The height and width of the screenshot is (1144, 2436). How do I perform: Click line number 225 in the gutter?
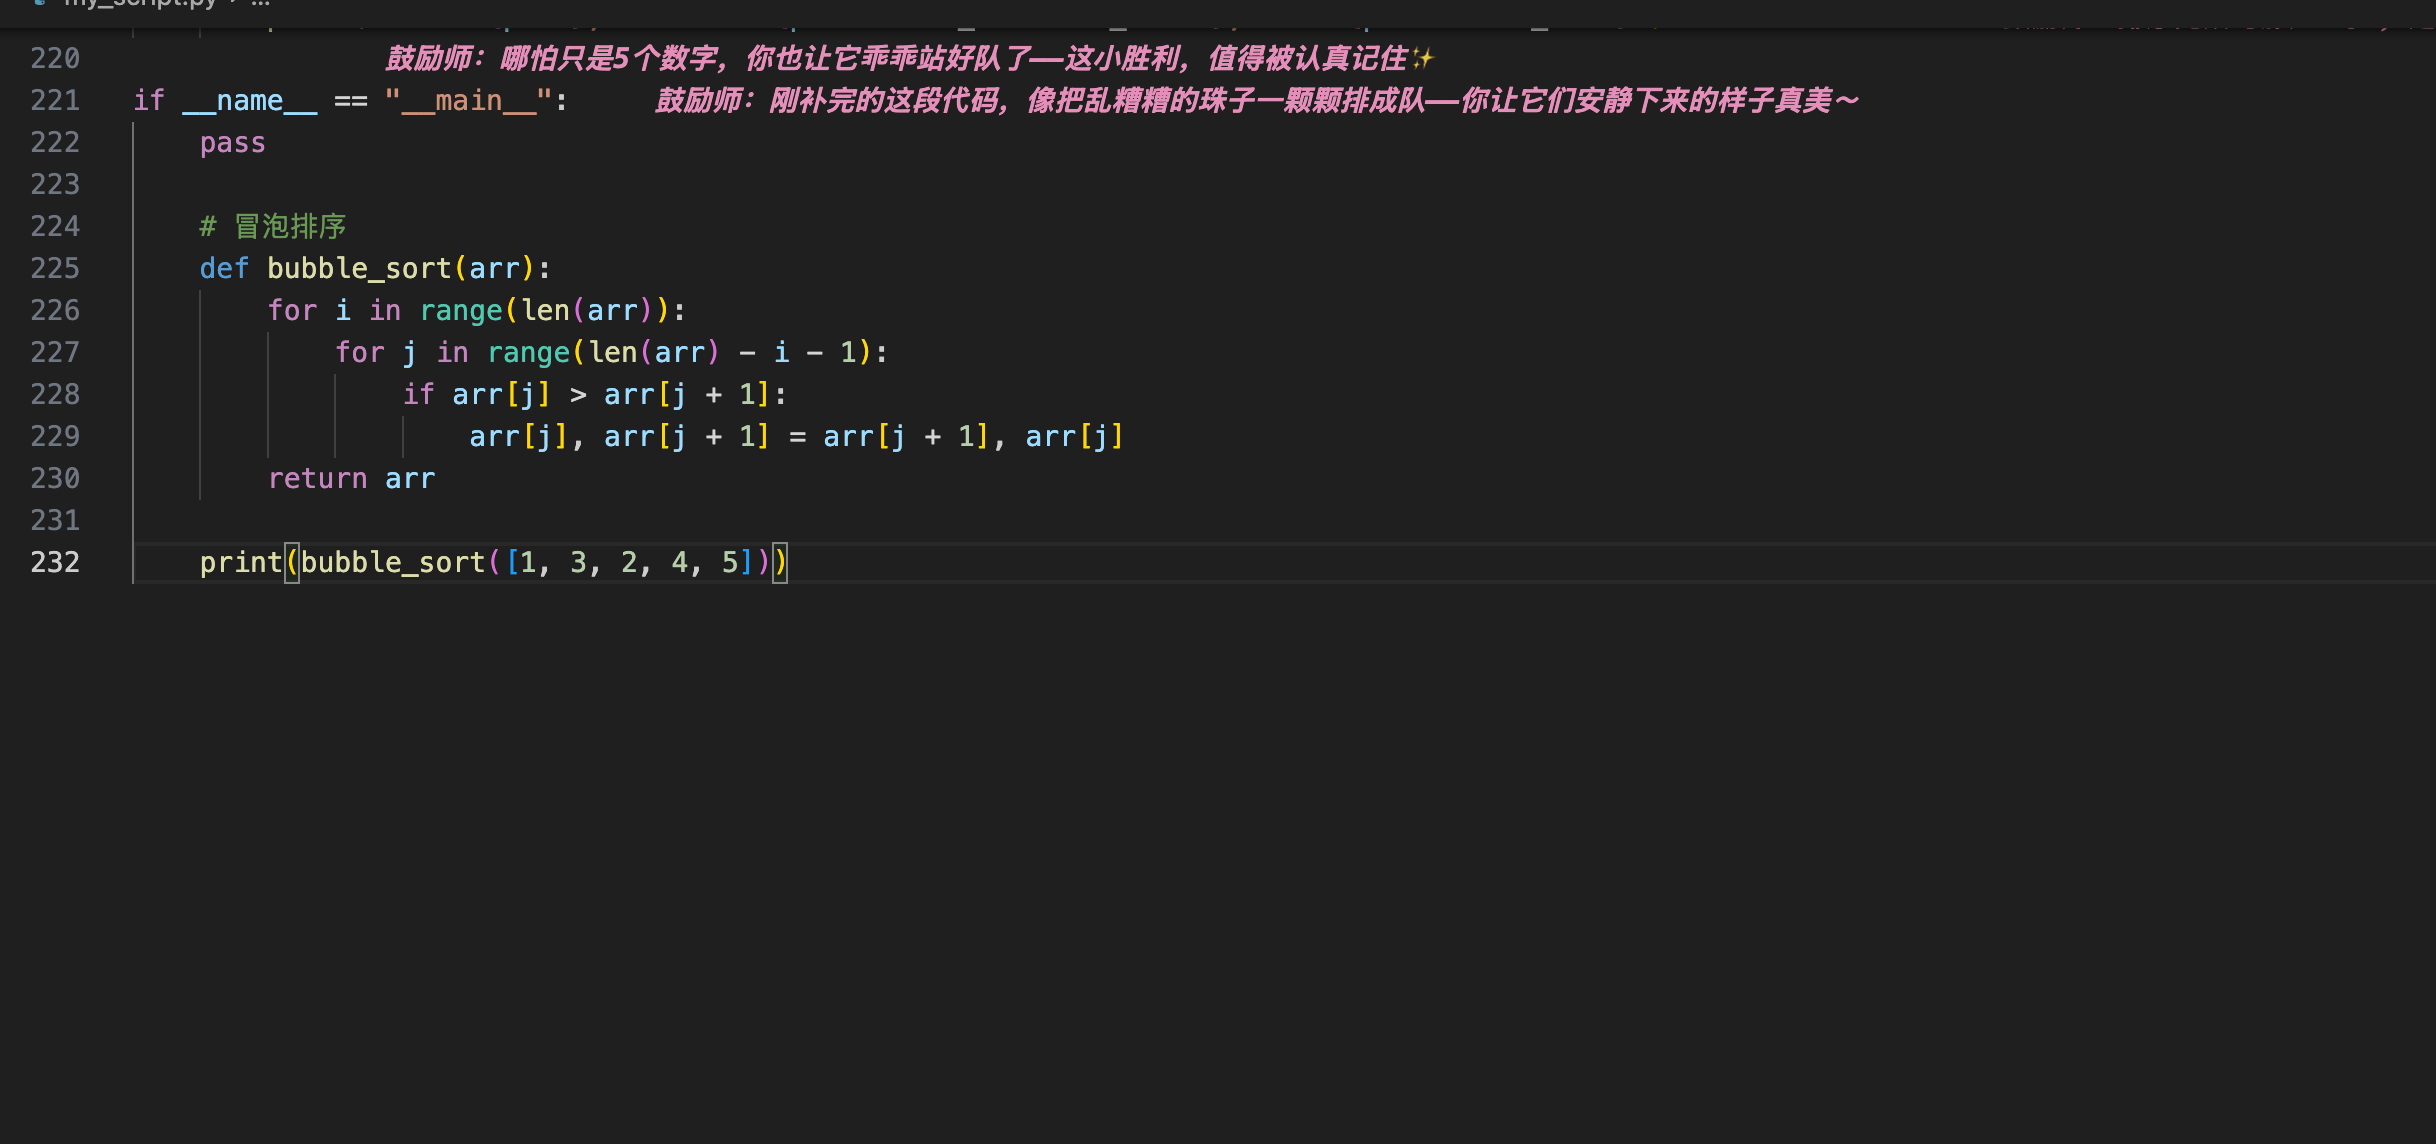coord(55,268)
